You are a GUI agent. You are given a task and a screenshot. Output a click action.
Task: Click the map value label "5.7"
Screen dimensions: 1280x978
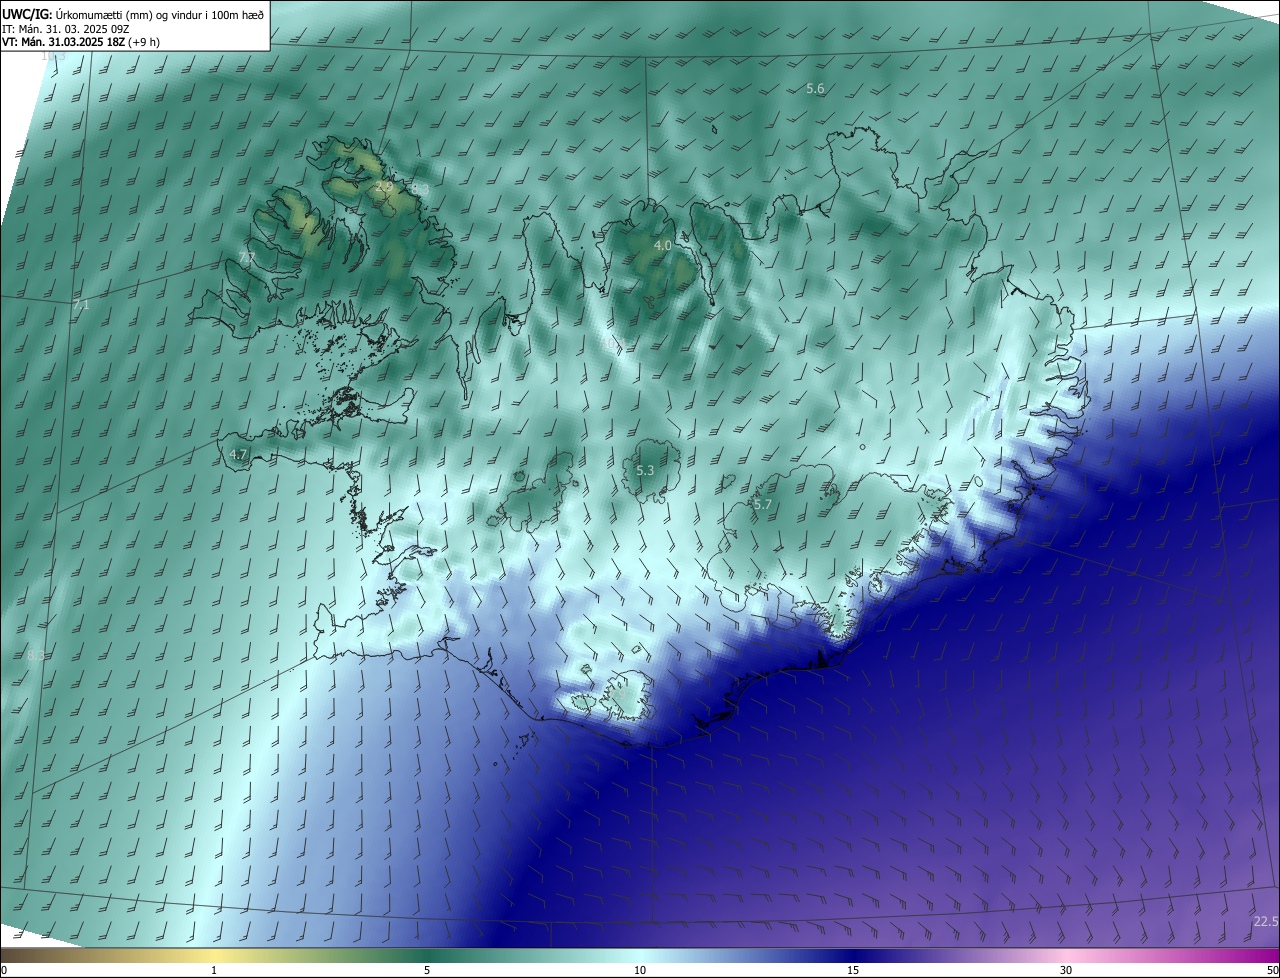(x=763, y=505)
